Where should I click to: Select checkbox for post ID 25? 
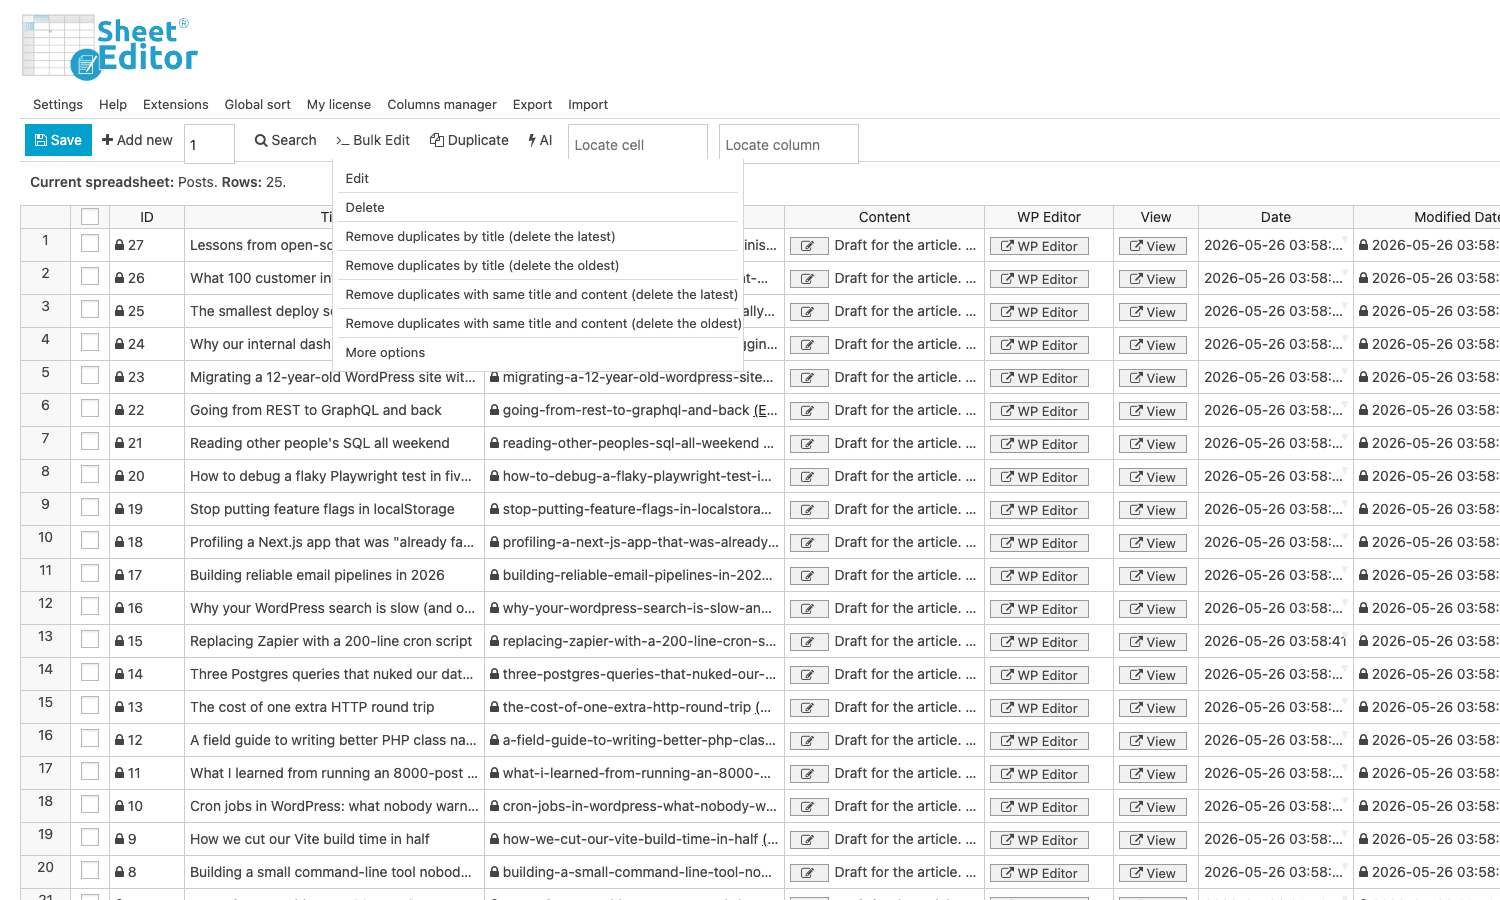tap(90, 309)
